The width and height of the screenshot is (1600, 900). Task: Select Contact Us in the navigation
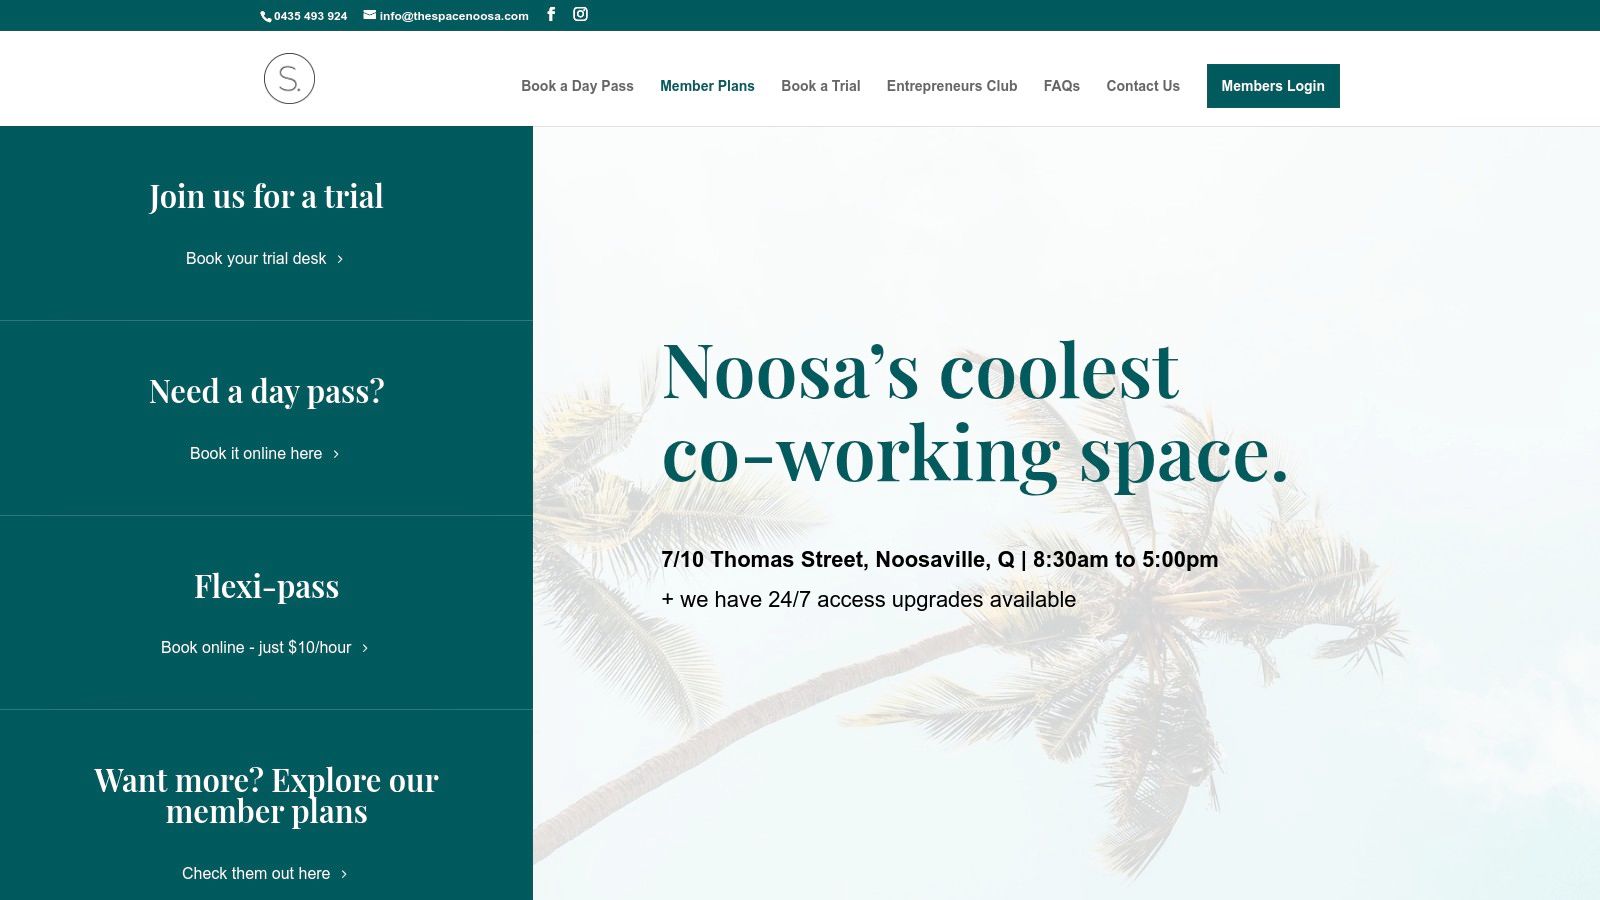tap(1142, 86)
